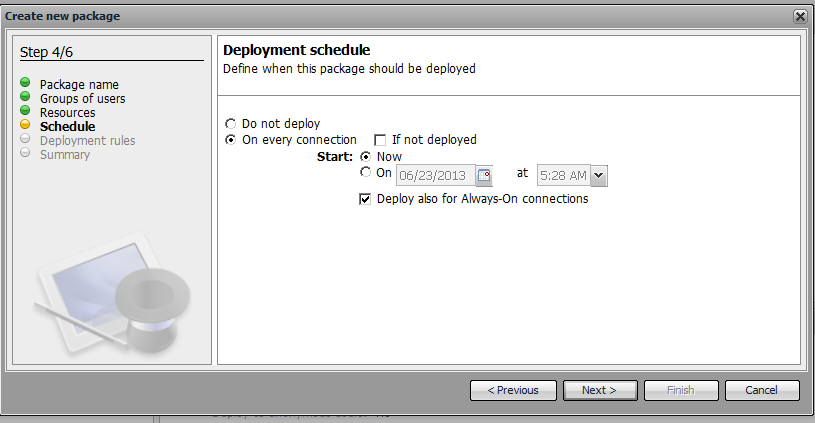This screenshot has width=815, height=423.
Task: Proceed with the Next button
Action: click(599, 390)
